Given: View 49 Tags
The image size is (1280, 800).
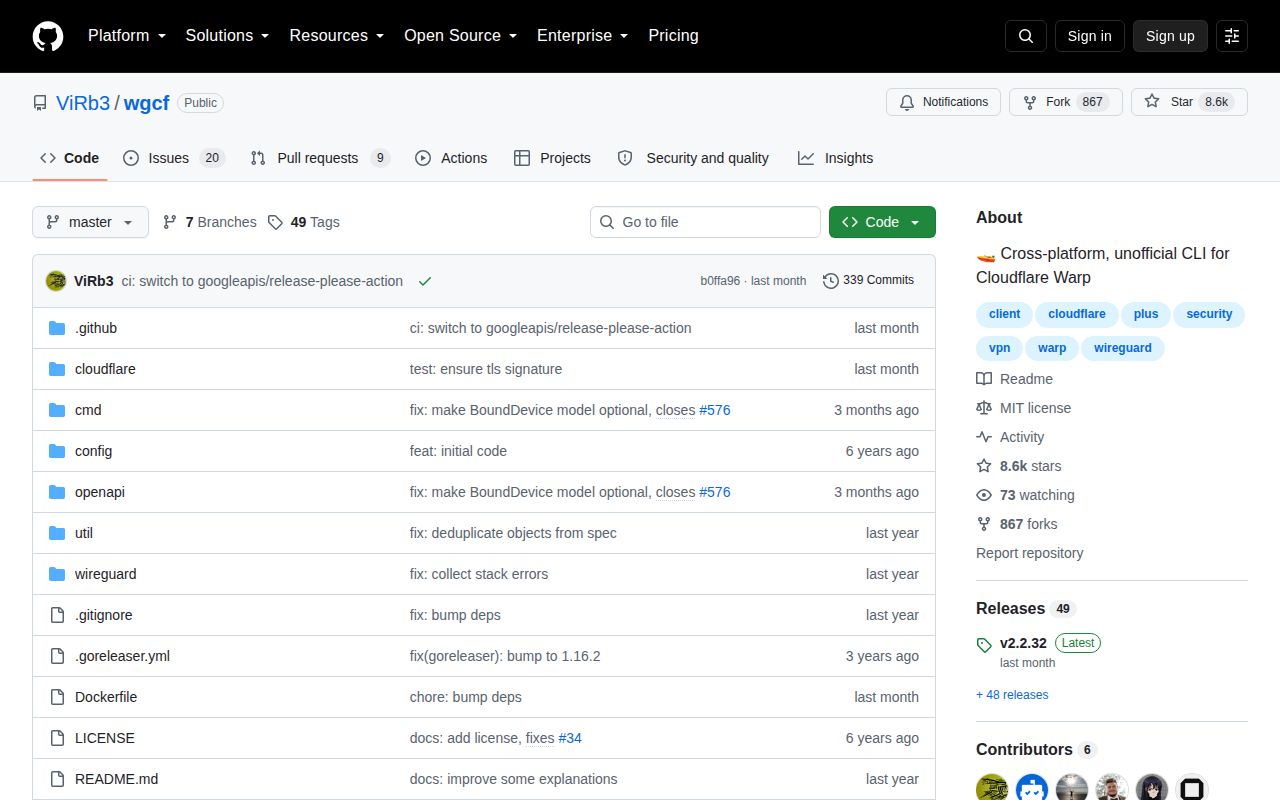Looking at the screenshot, I should (x=304, y=222).
